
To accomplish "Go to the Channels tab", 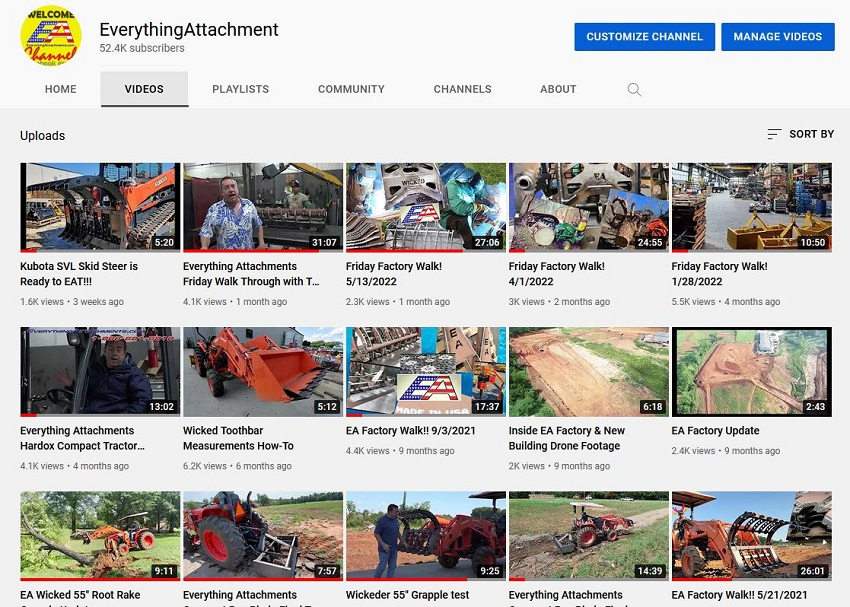I will pyautogui.click(x=462, y=89).
